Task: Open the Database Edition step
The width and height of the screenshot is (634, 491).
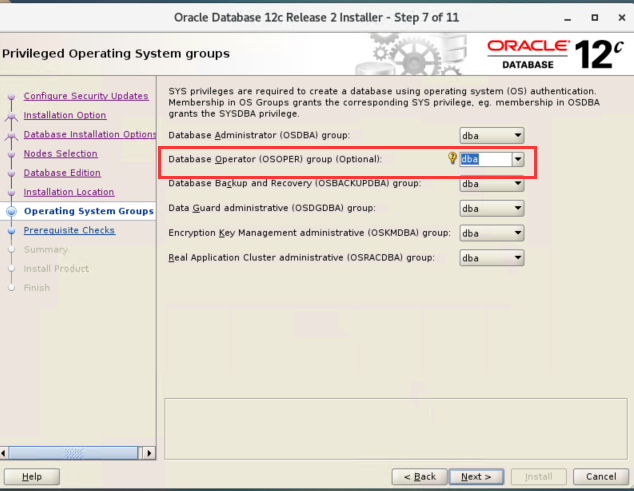Action: [62, 173]
